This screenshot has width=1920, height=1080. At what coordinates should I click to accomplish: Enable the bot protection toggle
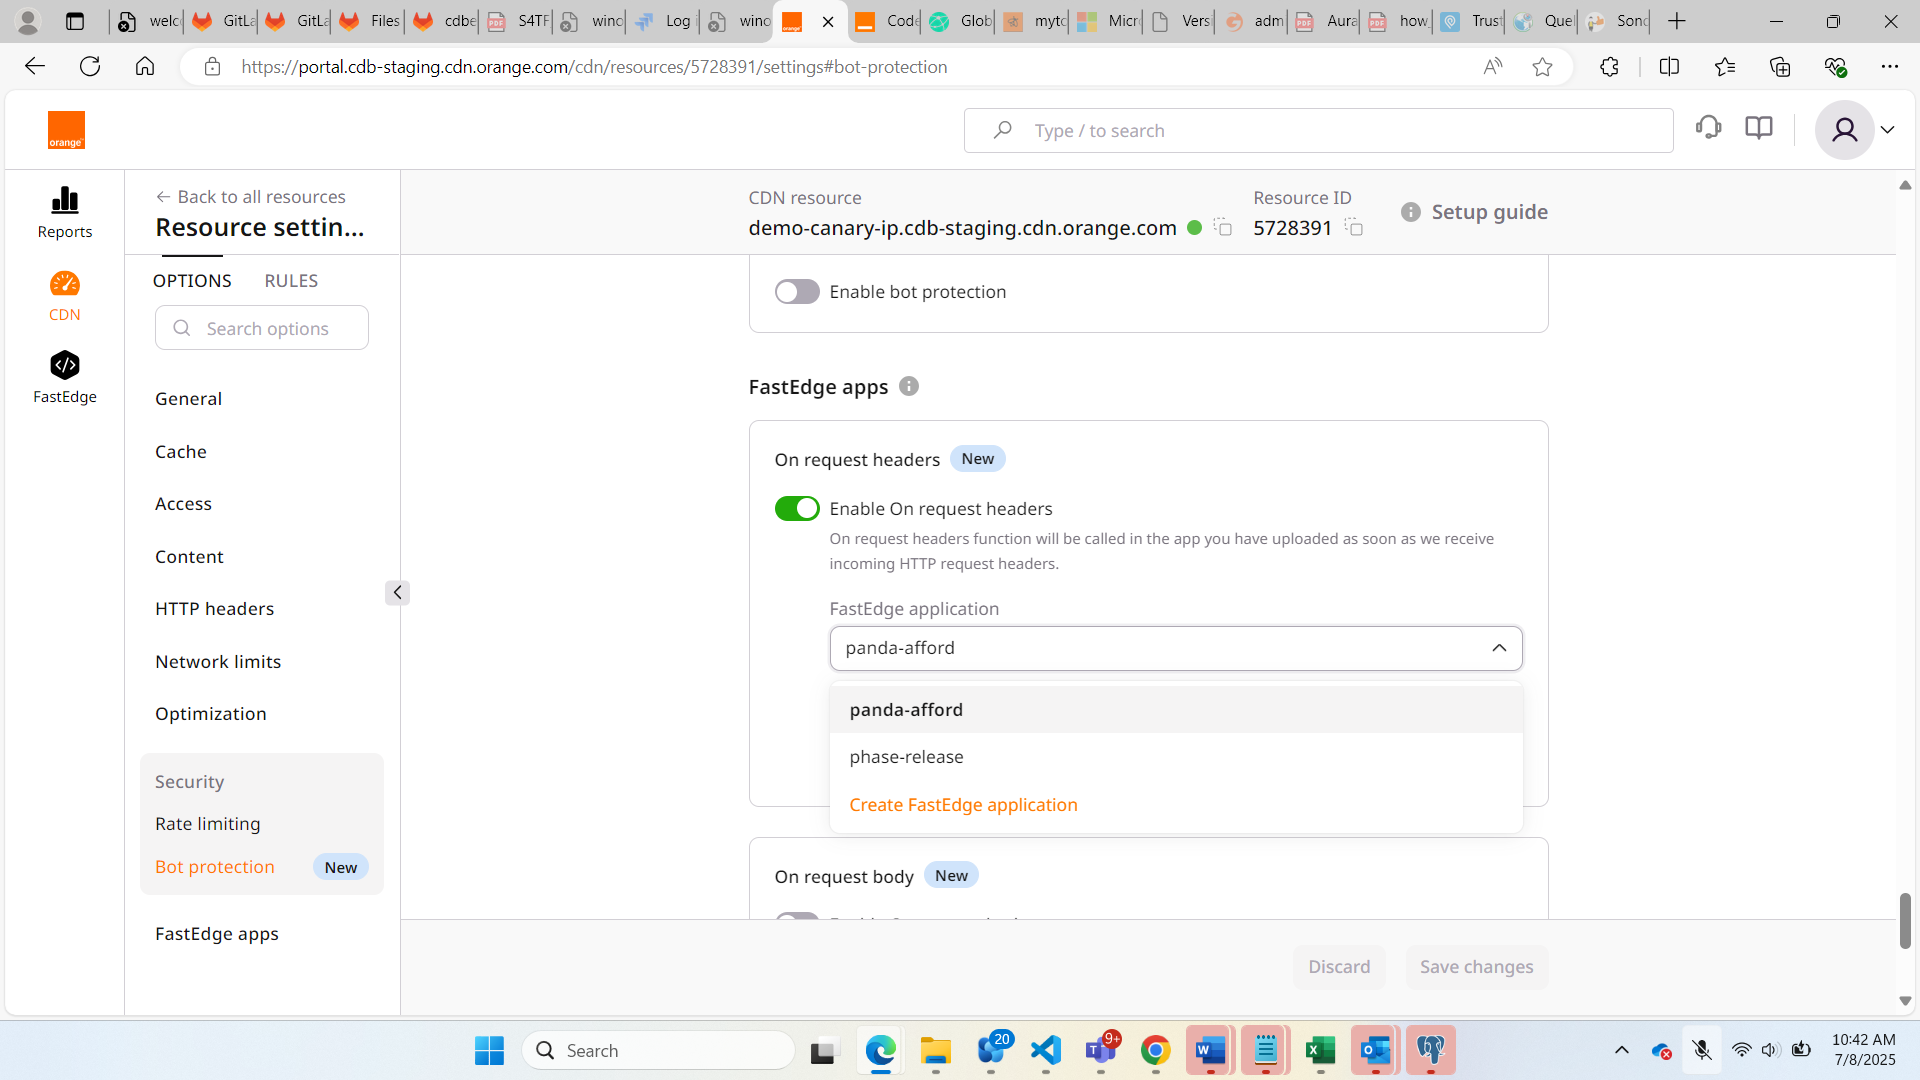click(x=797, y=291)
